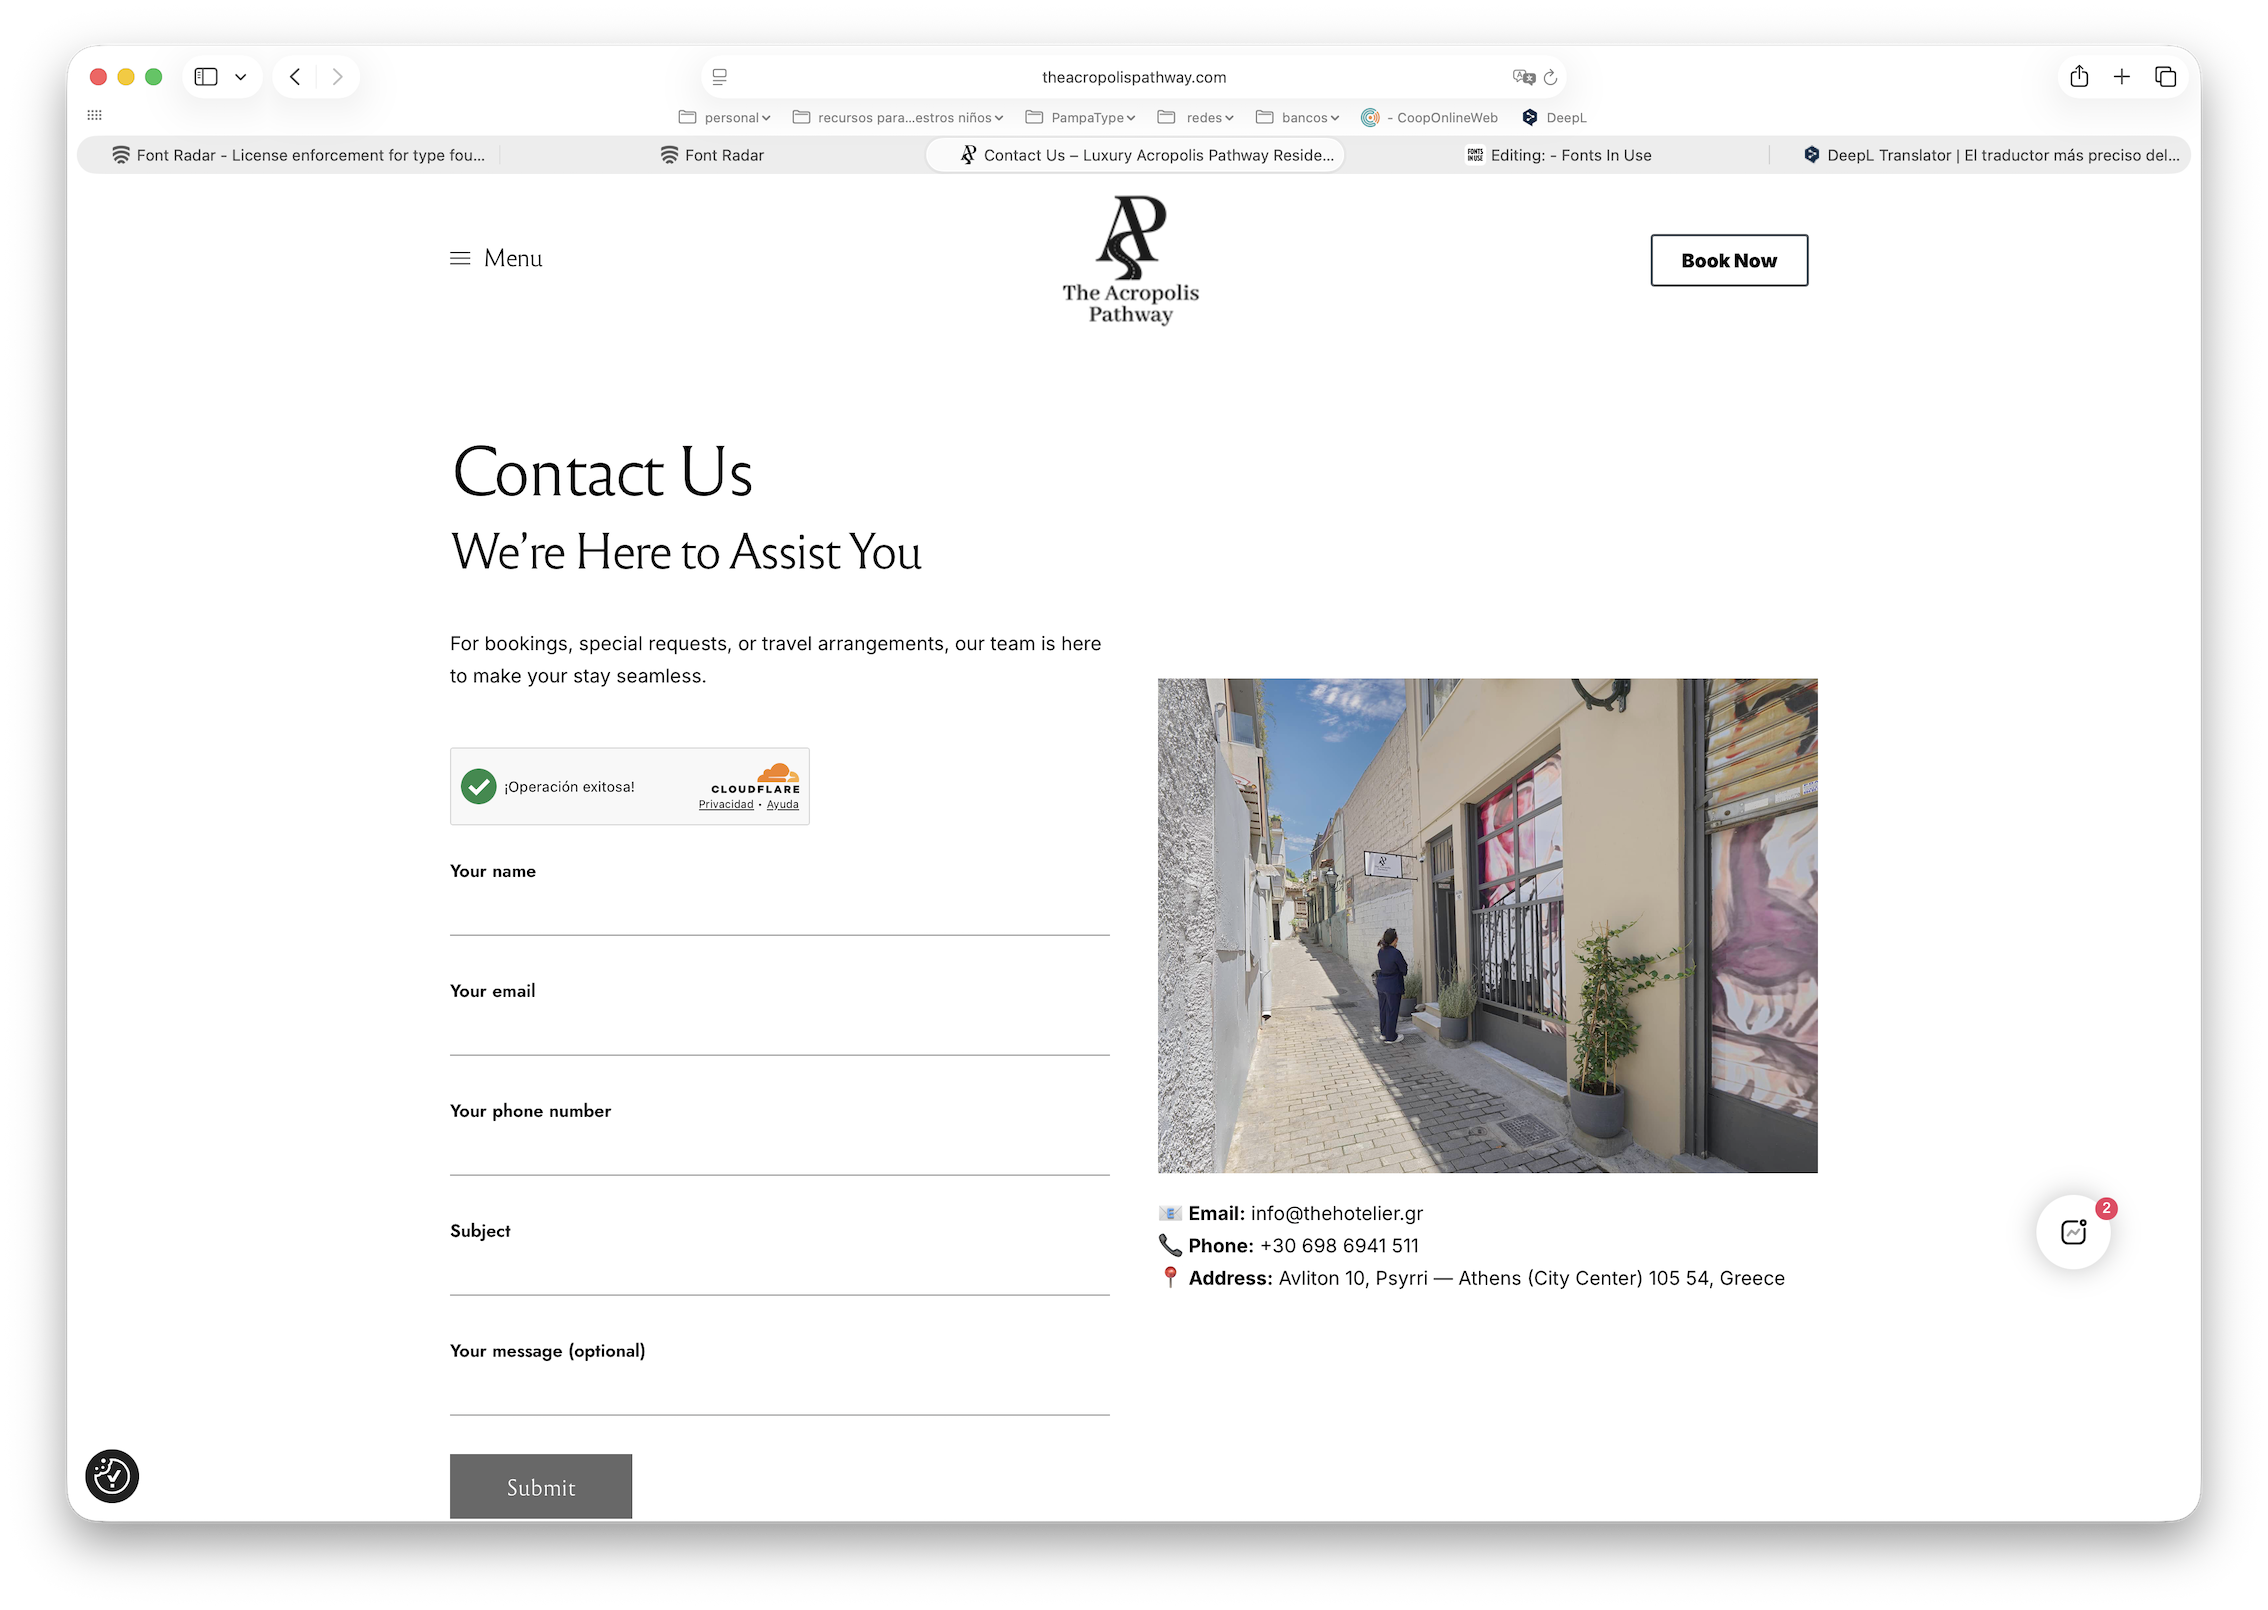Toggle the Safari sidebar button
Screen dimensions: 2268x1610
(x=206, y=77)
